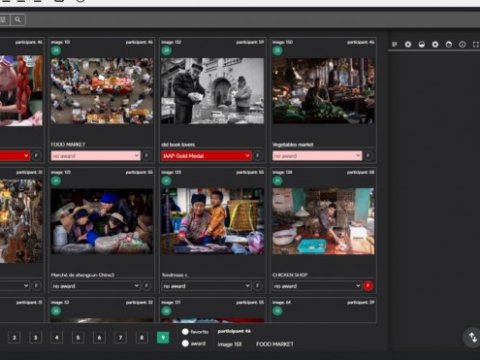Viewport: 480px width, 360px height.
Task: Open award dropdown under Marché de shengcun
Action: (96, 286)
